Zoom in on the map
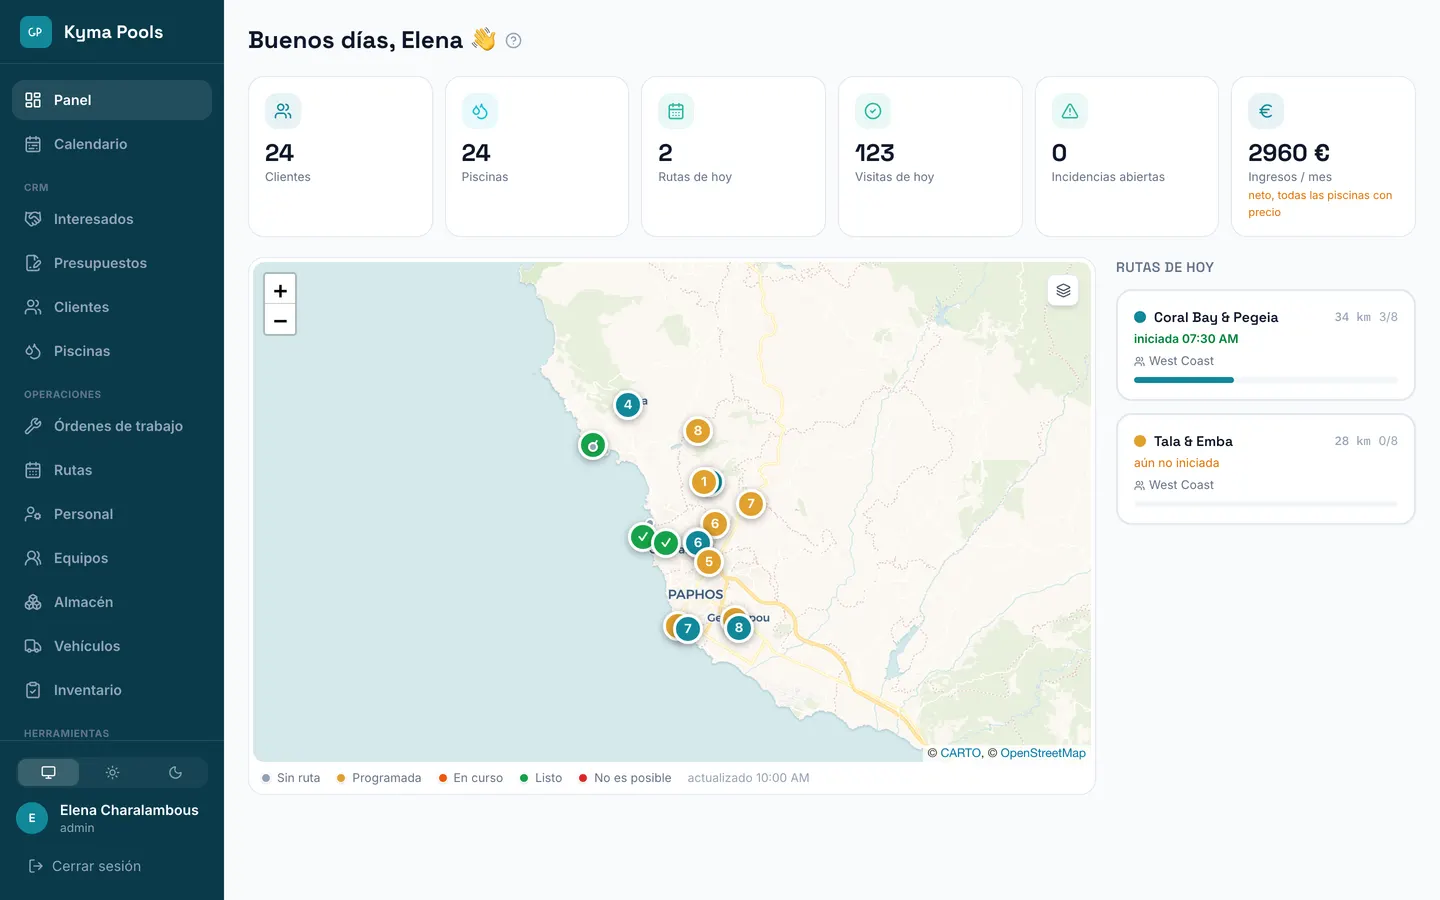 280,290
